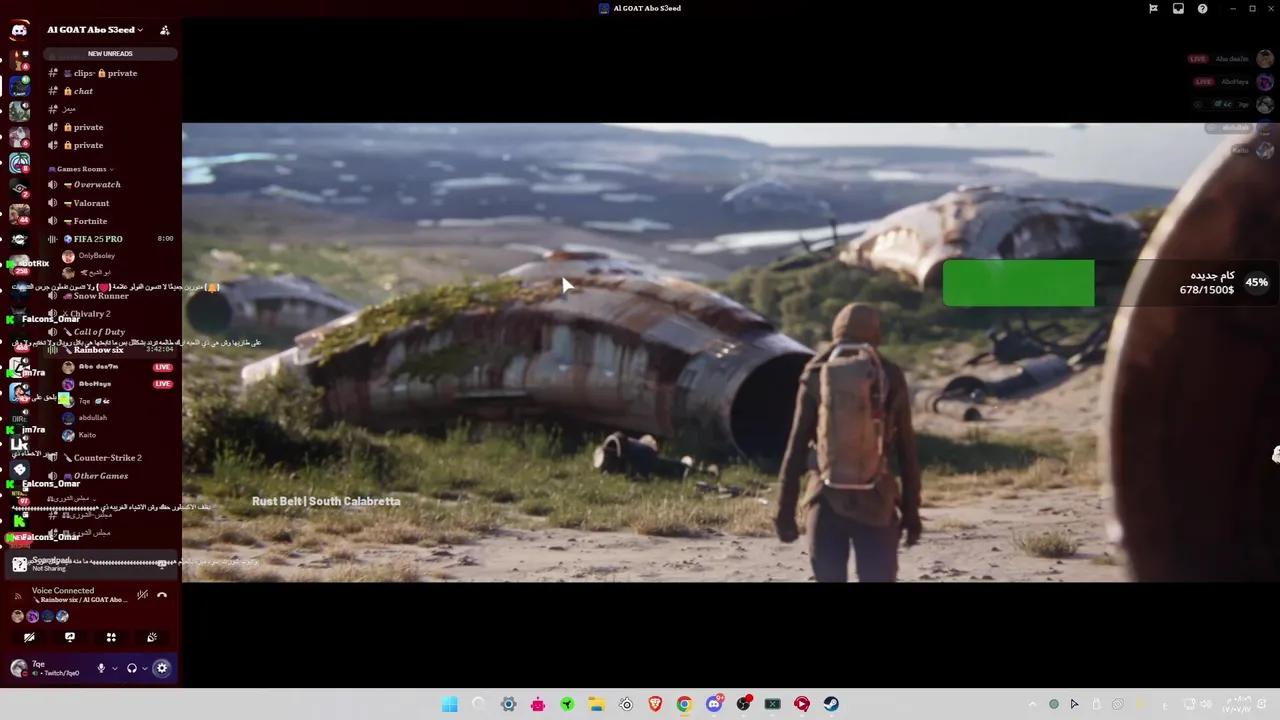Collapse the Games Rooms category
This screenshot has width=1280, height=720.
(x=82, y=169)
